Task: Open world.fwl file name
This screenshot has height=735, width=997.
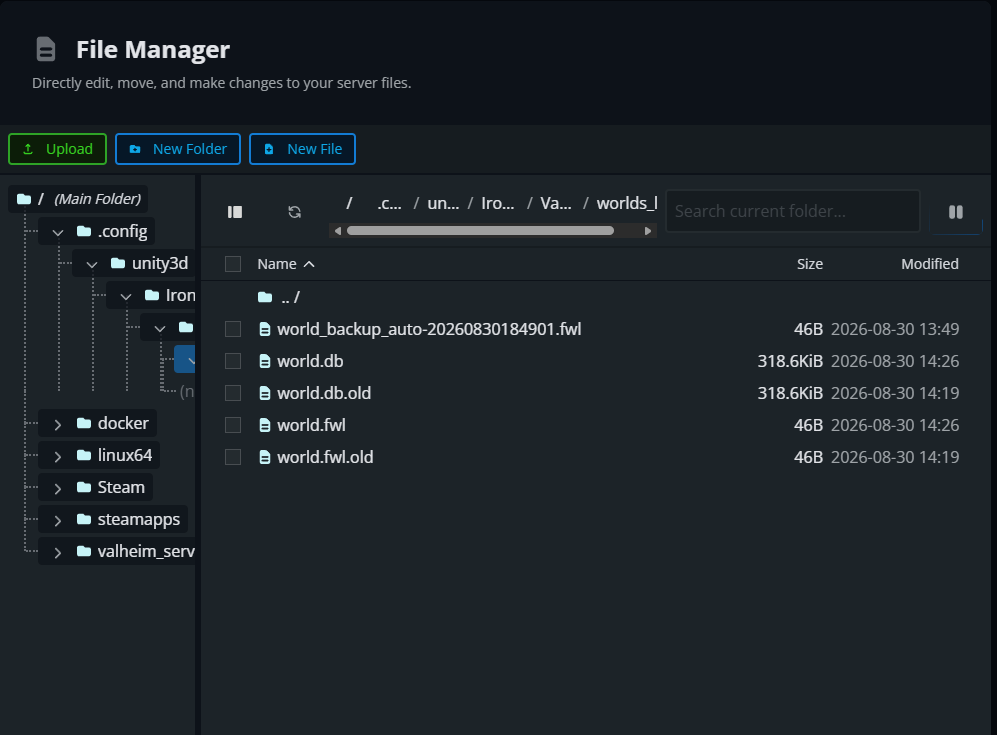Action: (x=312, y=425)
